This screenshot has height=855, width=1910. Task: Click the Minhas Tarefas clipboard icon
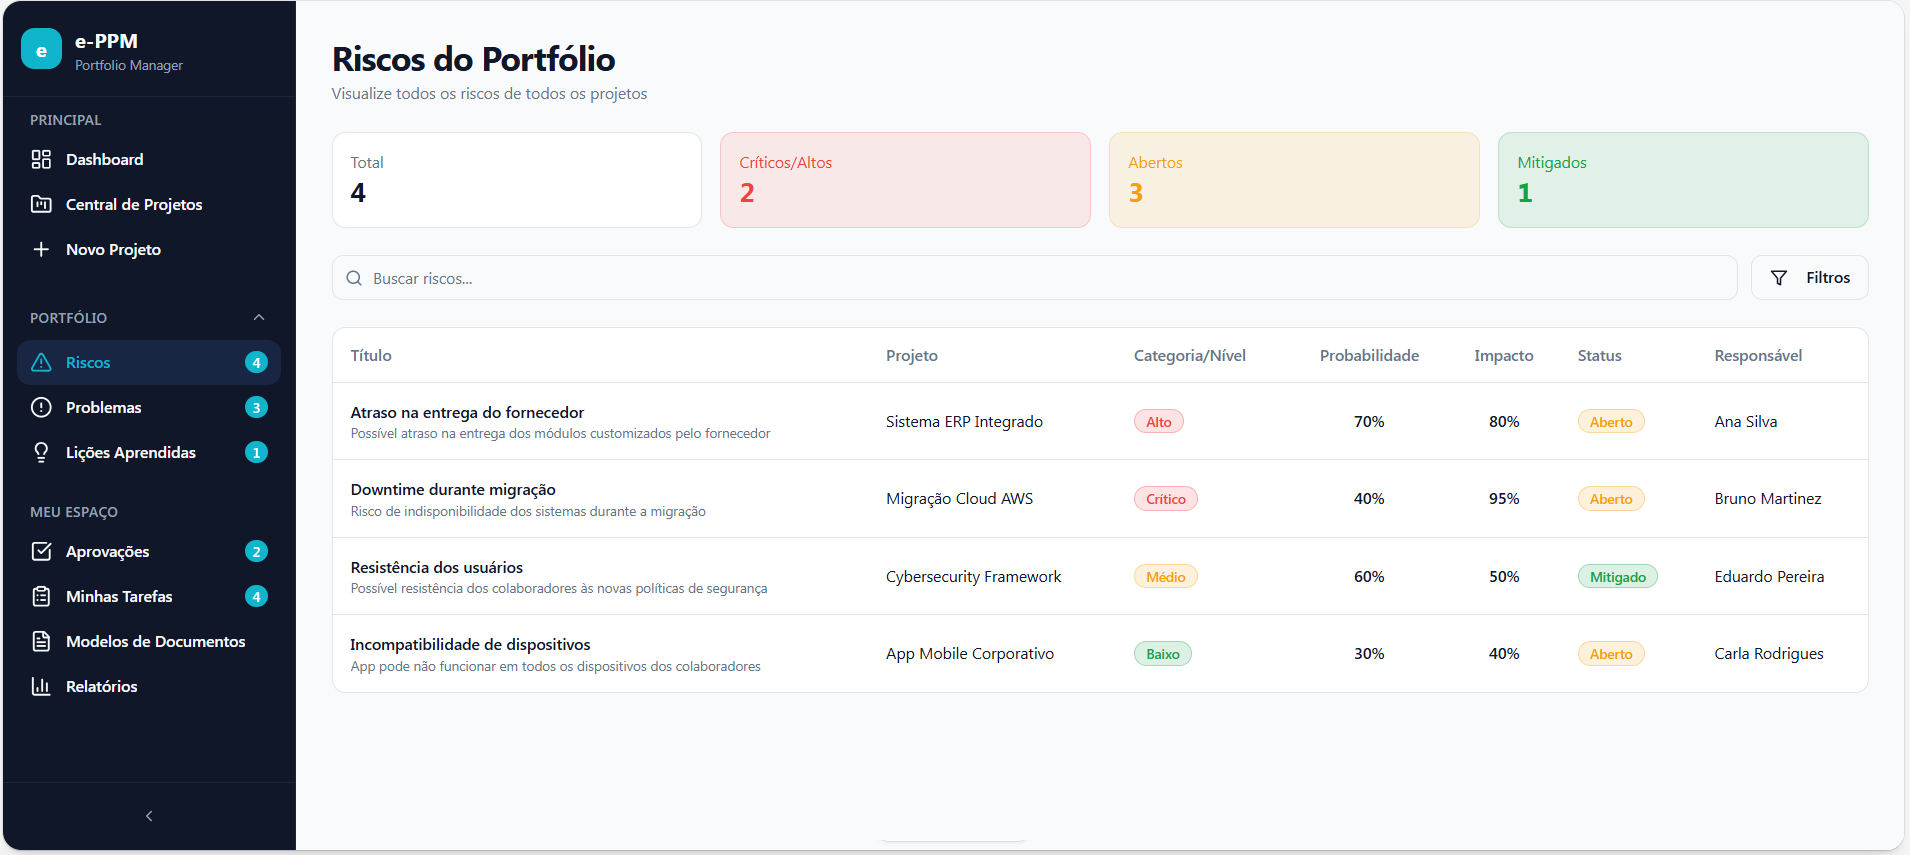pos(41,596)
